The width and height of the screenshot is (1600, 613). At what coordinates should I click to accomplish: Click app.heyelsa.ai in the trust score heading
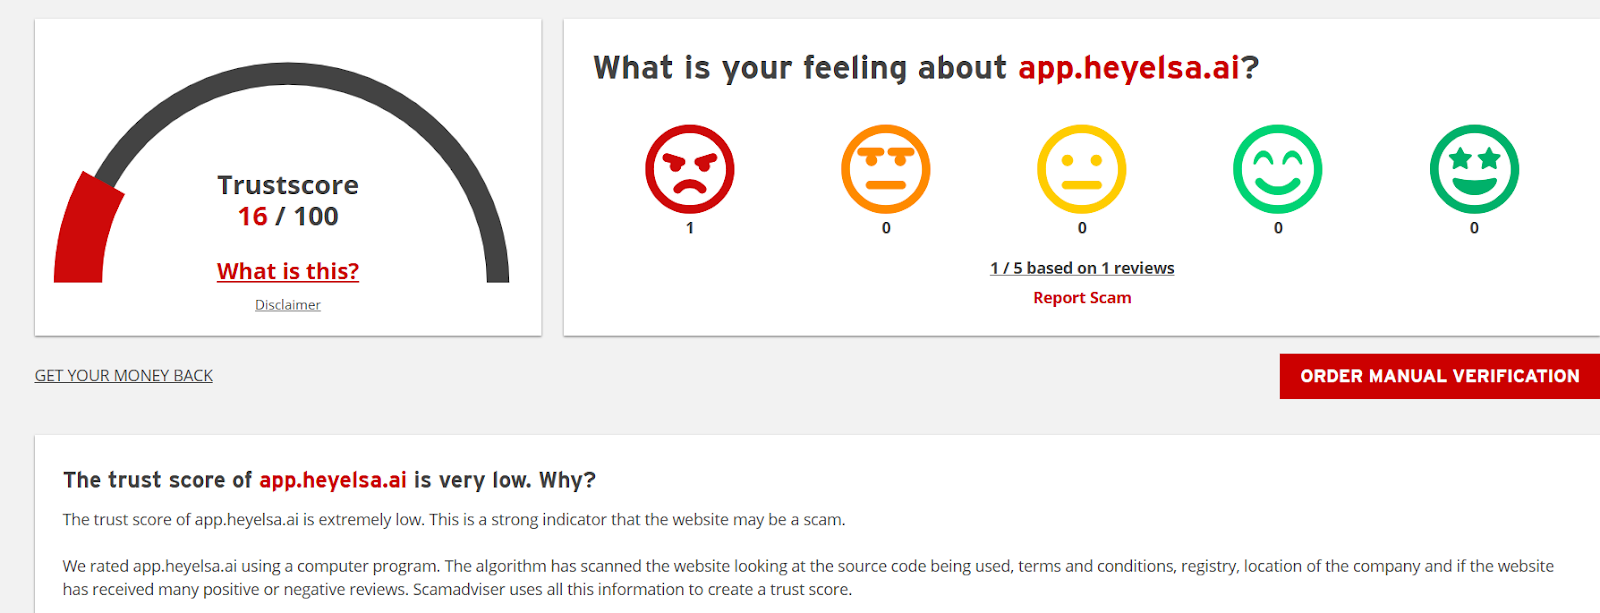point(333,480)
